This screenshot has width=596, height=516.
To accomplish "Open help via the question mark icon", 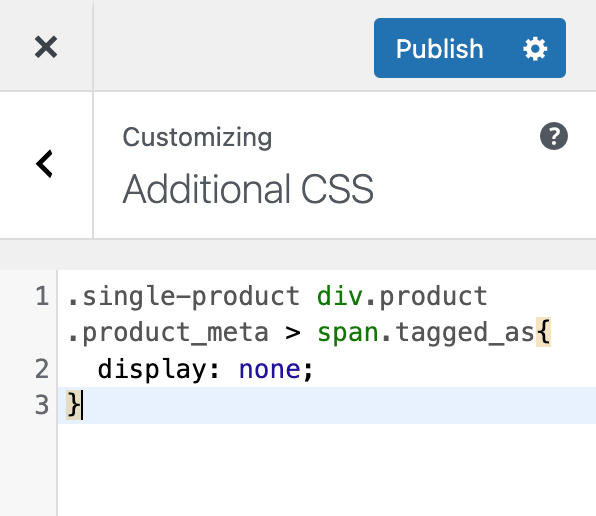I will (x=554, y=136).
